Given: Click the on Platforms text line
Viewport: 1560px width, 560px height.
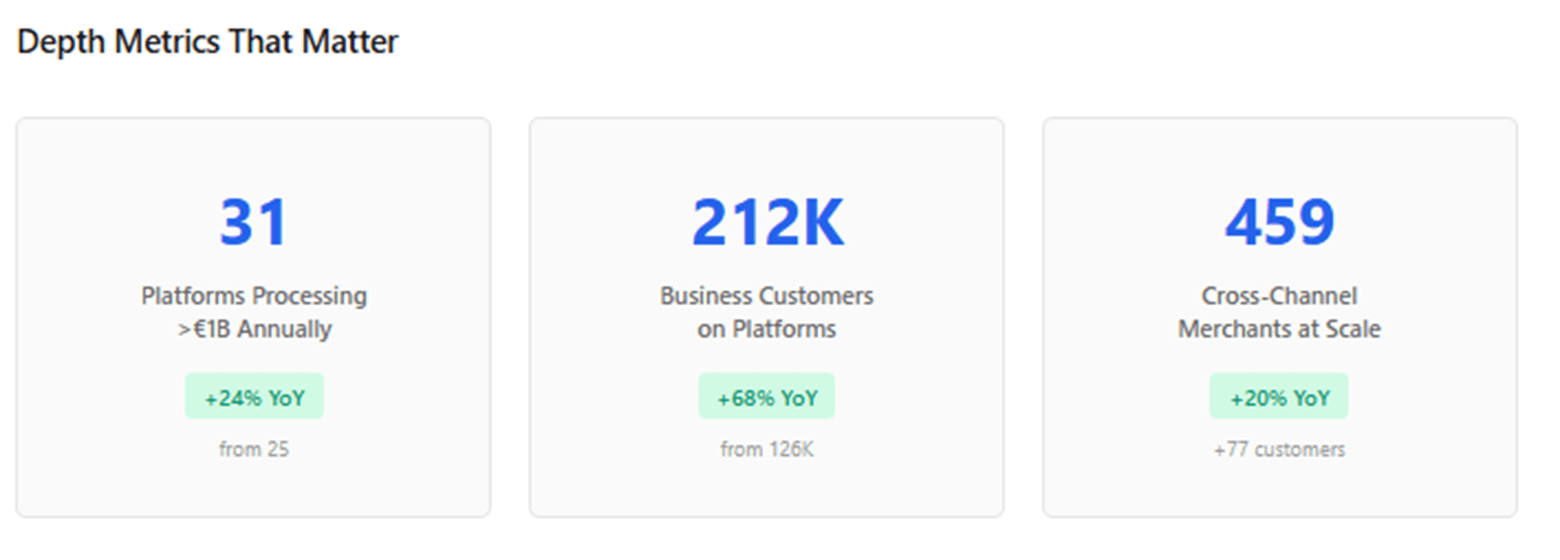Looking at the screenshot, I should [767, 329].
